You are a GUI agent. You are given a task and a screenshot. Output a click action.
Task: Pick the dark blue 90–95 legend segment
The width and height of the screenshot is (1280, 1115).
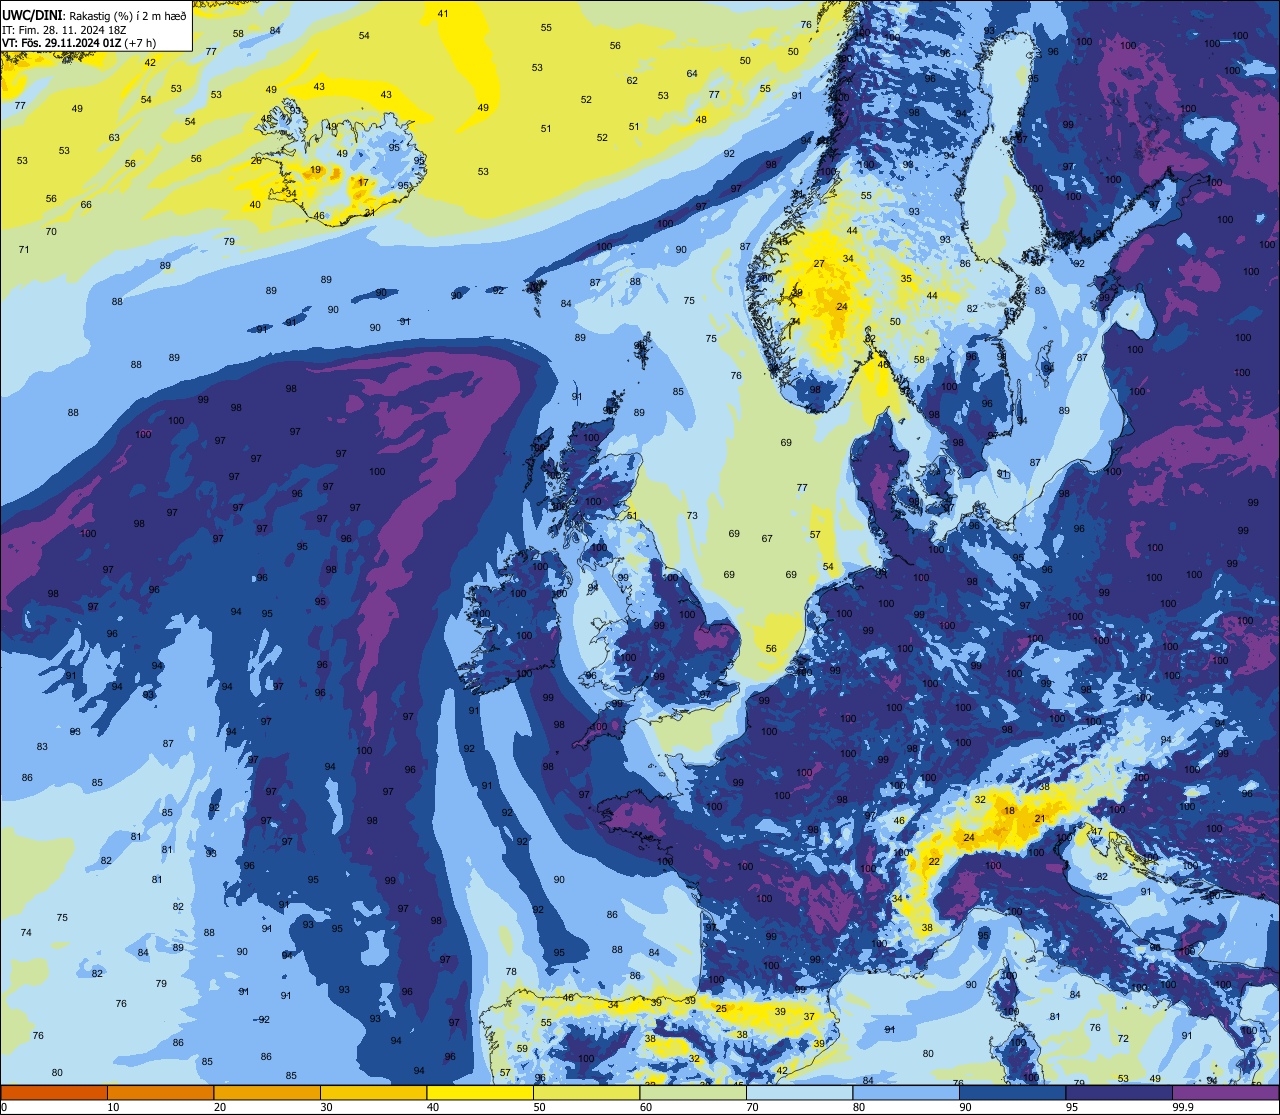(x=1012, y=1092)
